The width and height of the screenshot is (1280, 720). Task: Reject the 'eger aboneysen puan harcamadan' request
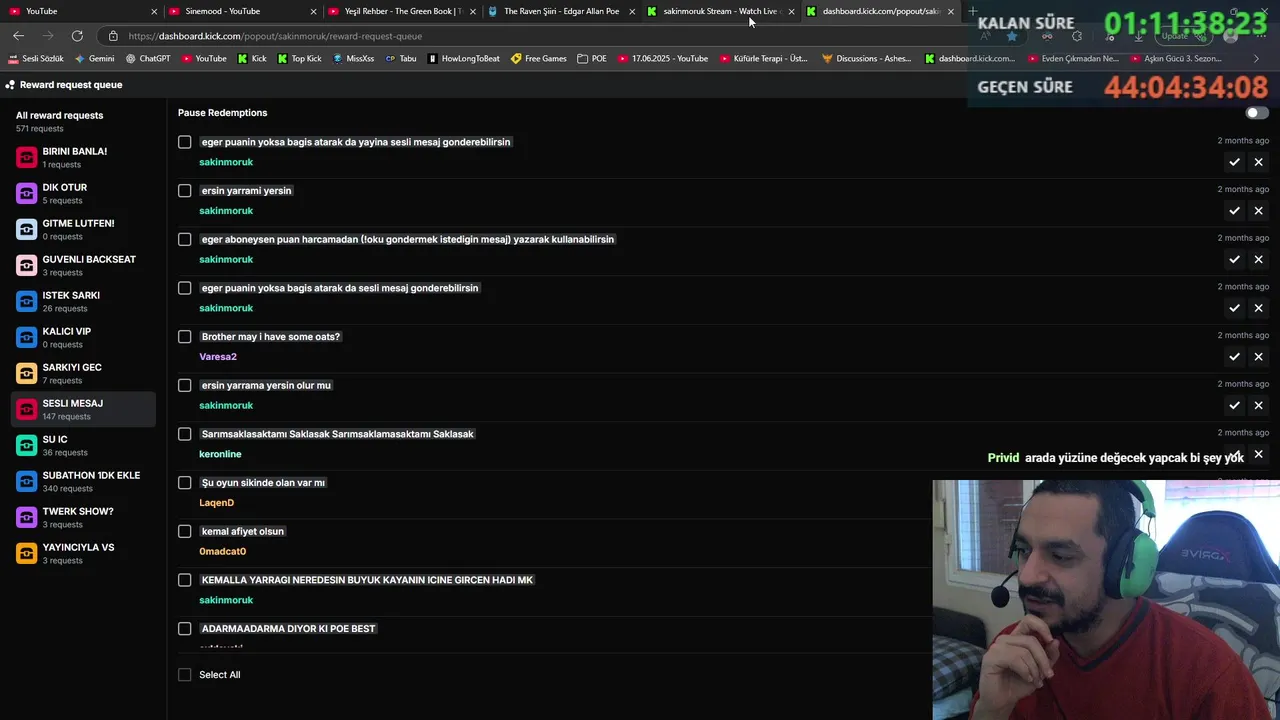pyautogui.click(x=1258, y=259)
